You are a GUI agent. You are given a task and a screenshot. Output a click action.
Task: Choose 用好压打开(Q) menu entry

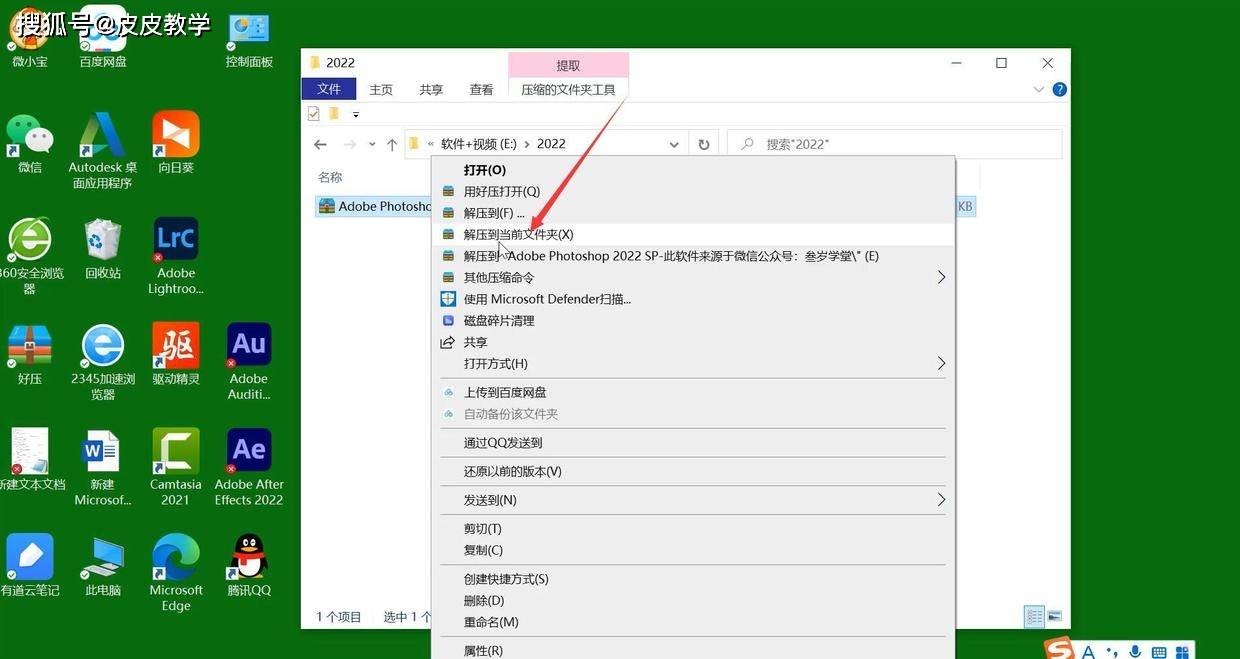tap(694, 191)
